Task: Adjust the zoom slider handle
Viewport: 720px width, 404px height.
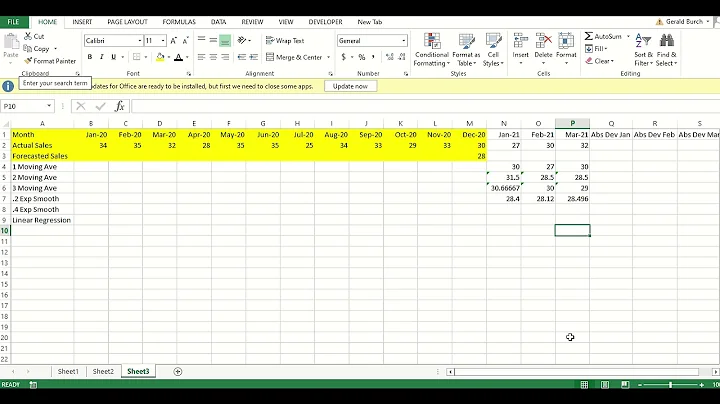Action: click(x=670, y=385)
